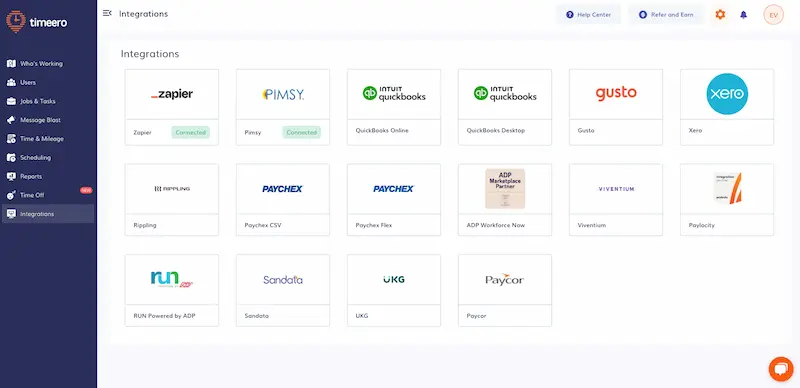Click the Reports sidebar icon
The height and width of the screenshot is (388, 800).
coord(11,177)
